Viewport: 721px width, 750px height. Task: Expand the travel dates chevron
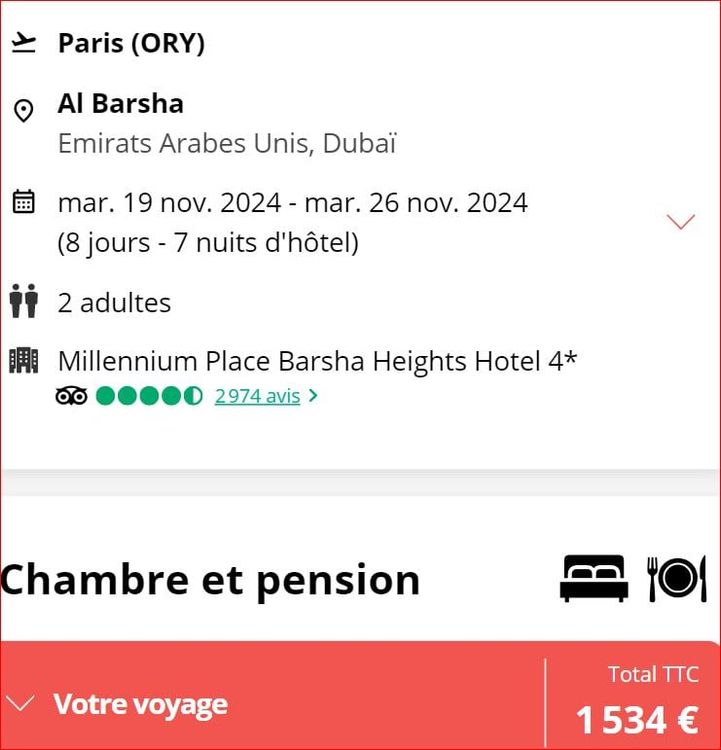pyautogui.click(x=680, y=221)
